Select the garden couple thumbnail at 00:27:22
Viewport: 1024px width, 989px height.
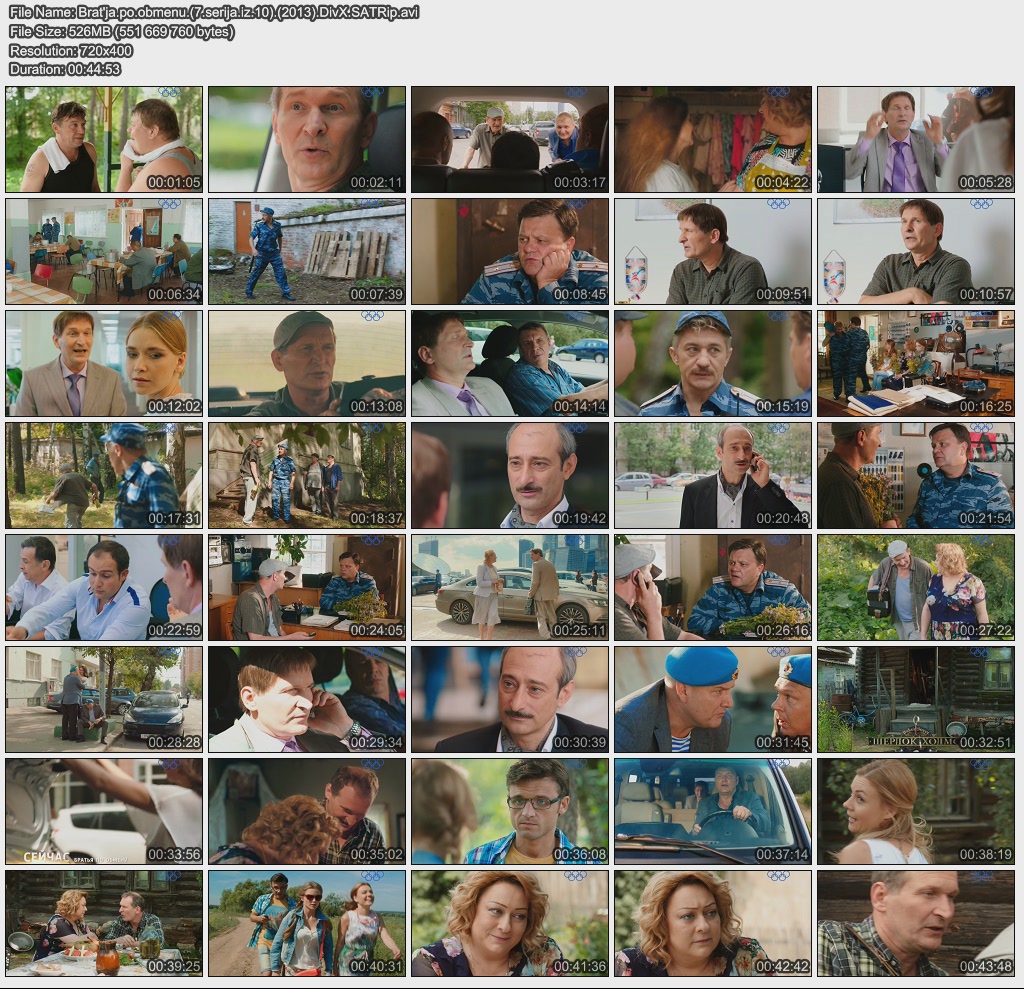[916, 587]
